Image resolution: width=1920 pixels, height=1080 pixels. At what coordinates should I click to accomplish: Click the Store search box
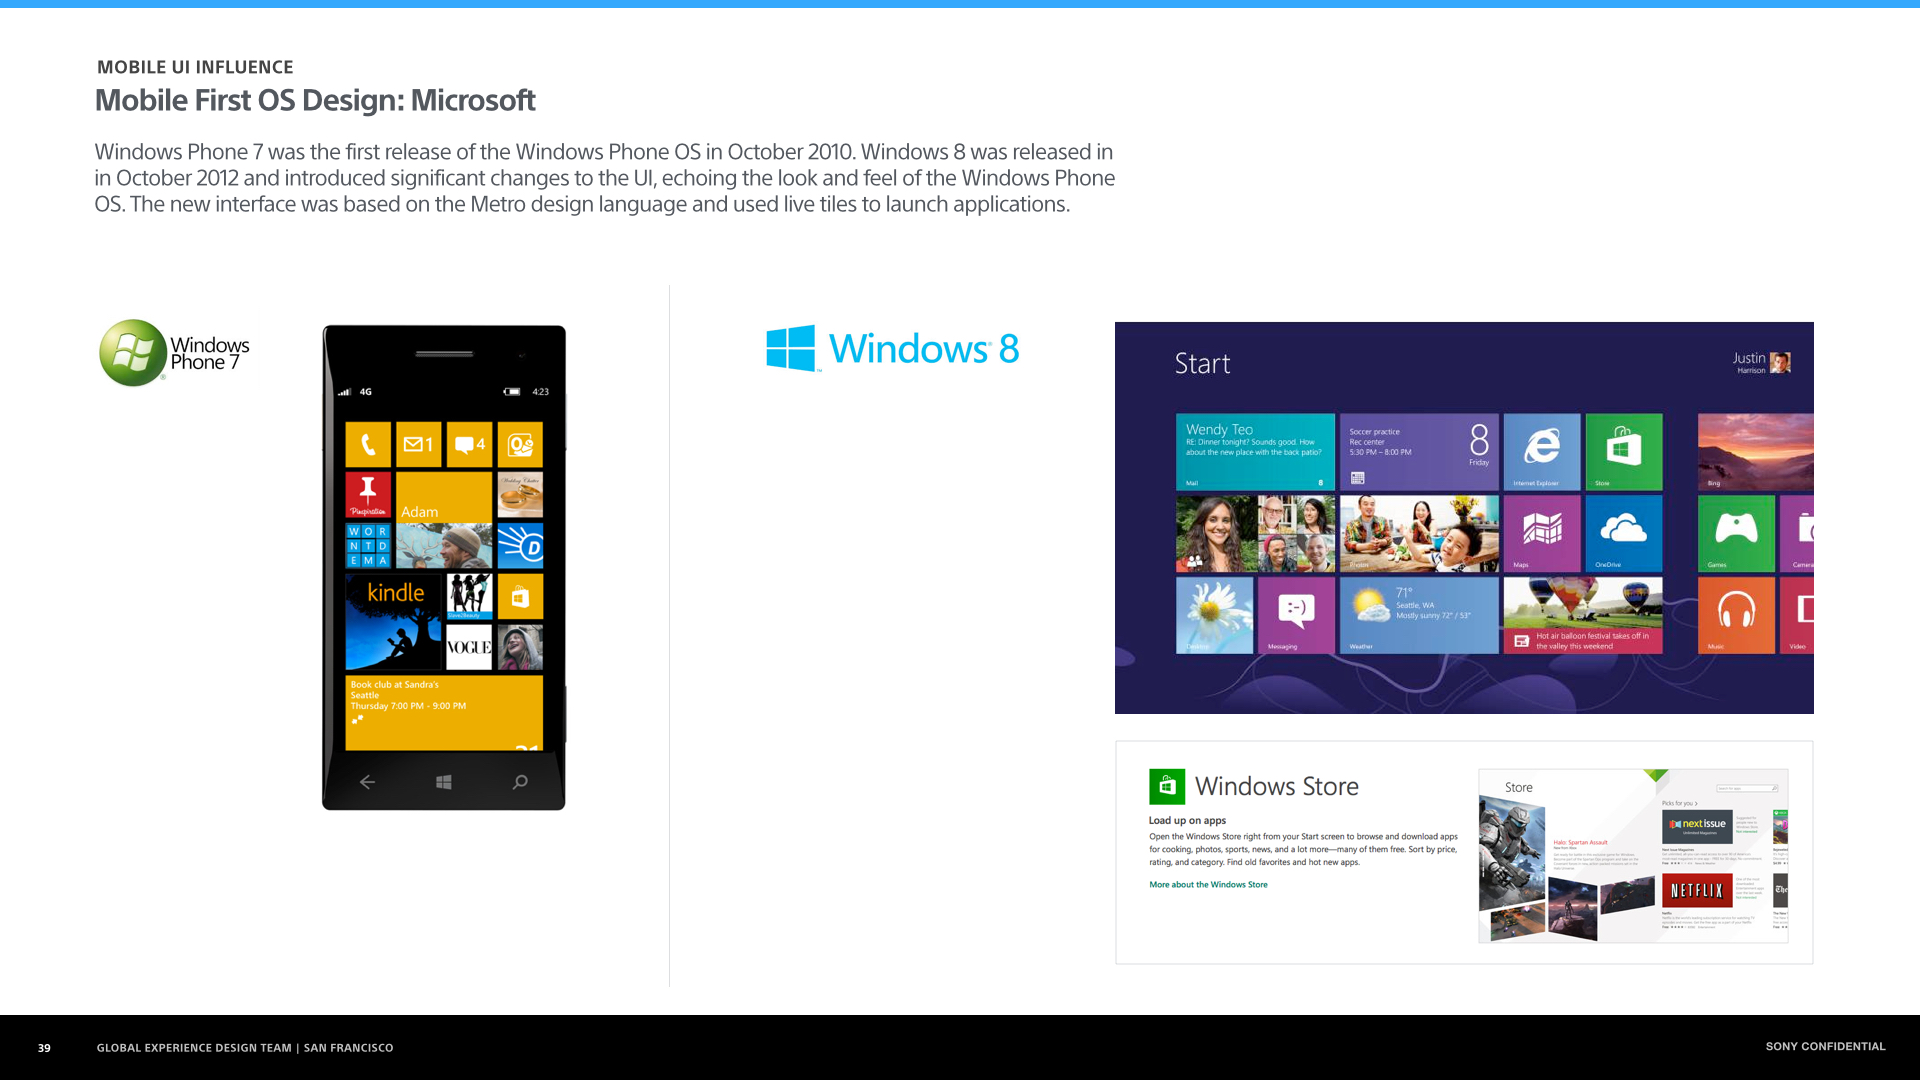[x=1746, y=788]
